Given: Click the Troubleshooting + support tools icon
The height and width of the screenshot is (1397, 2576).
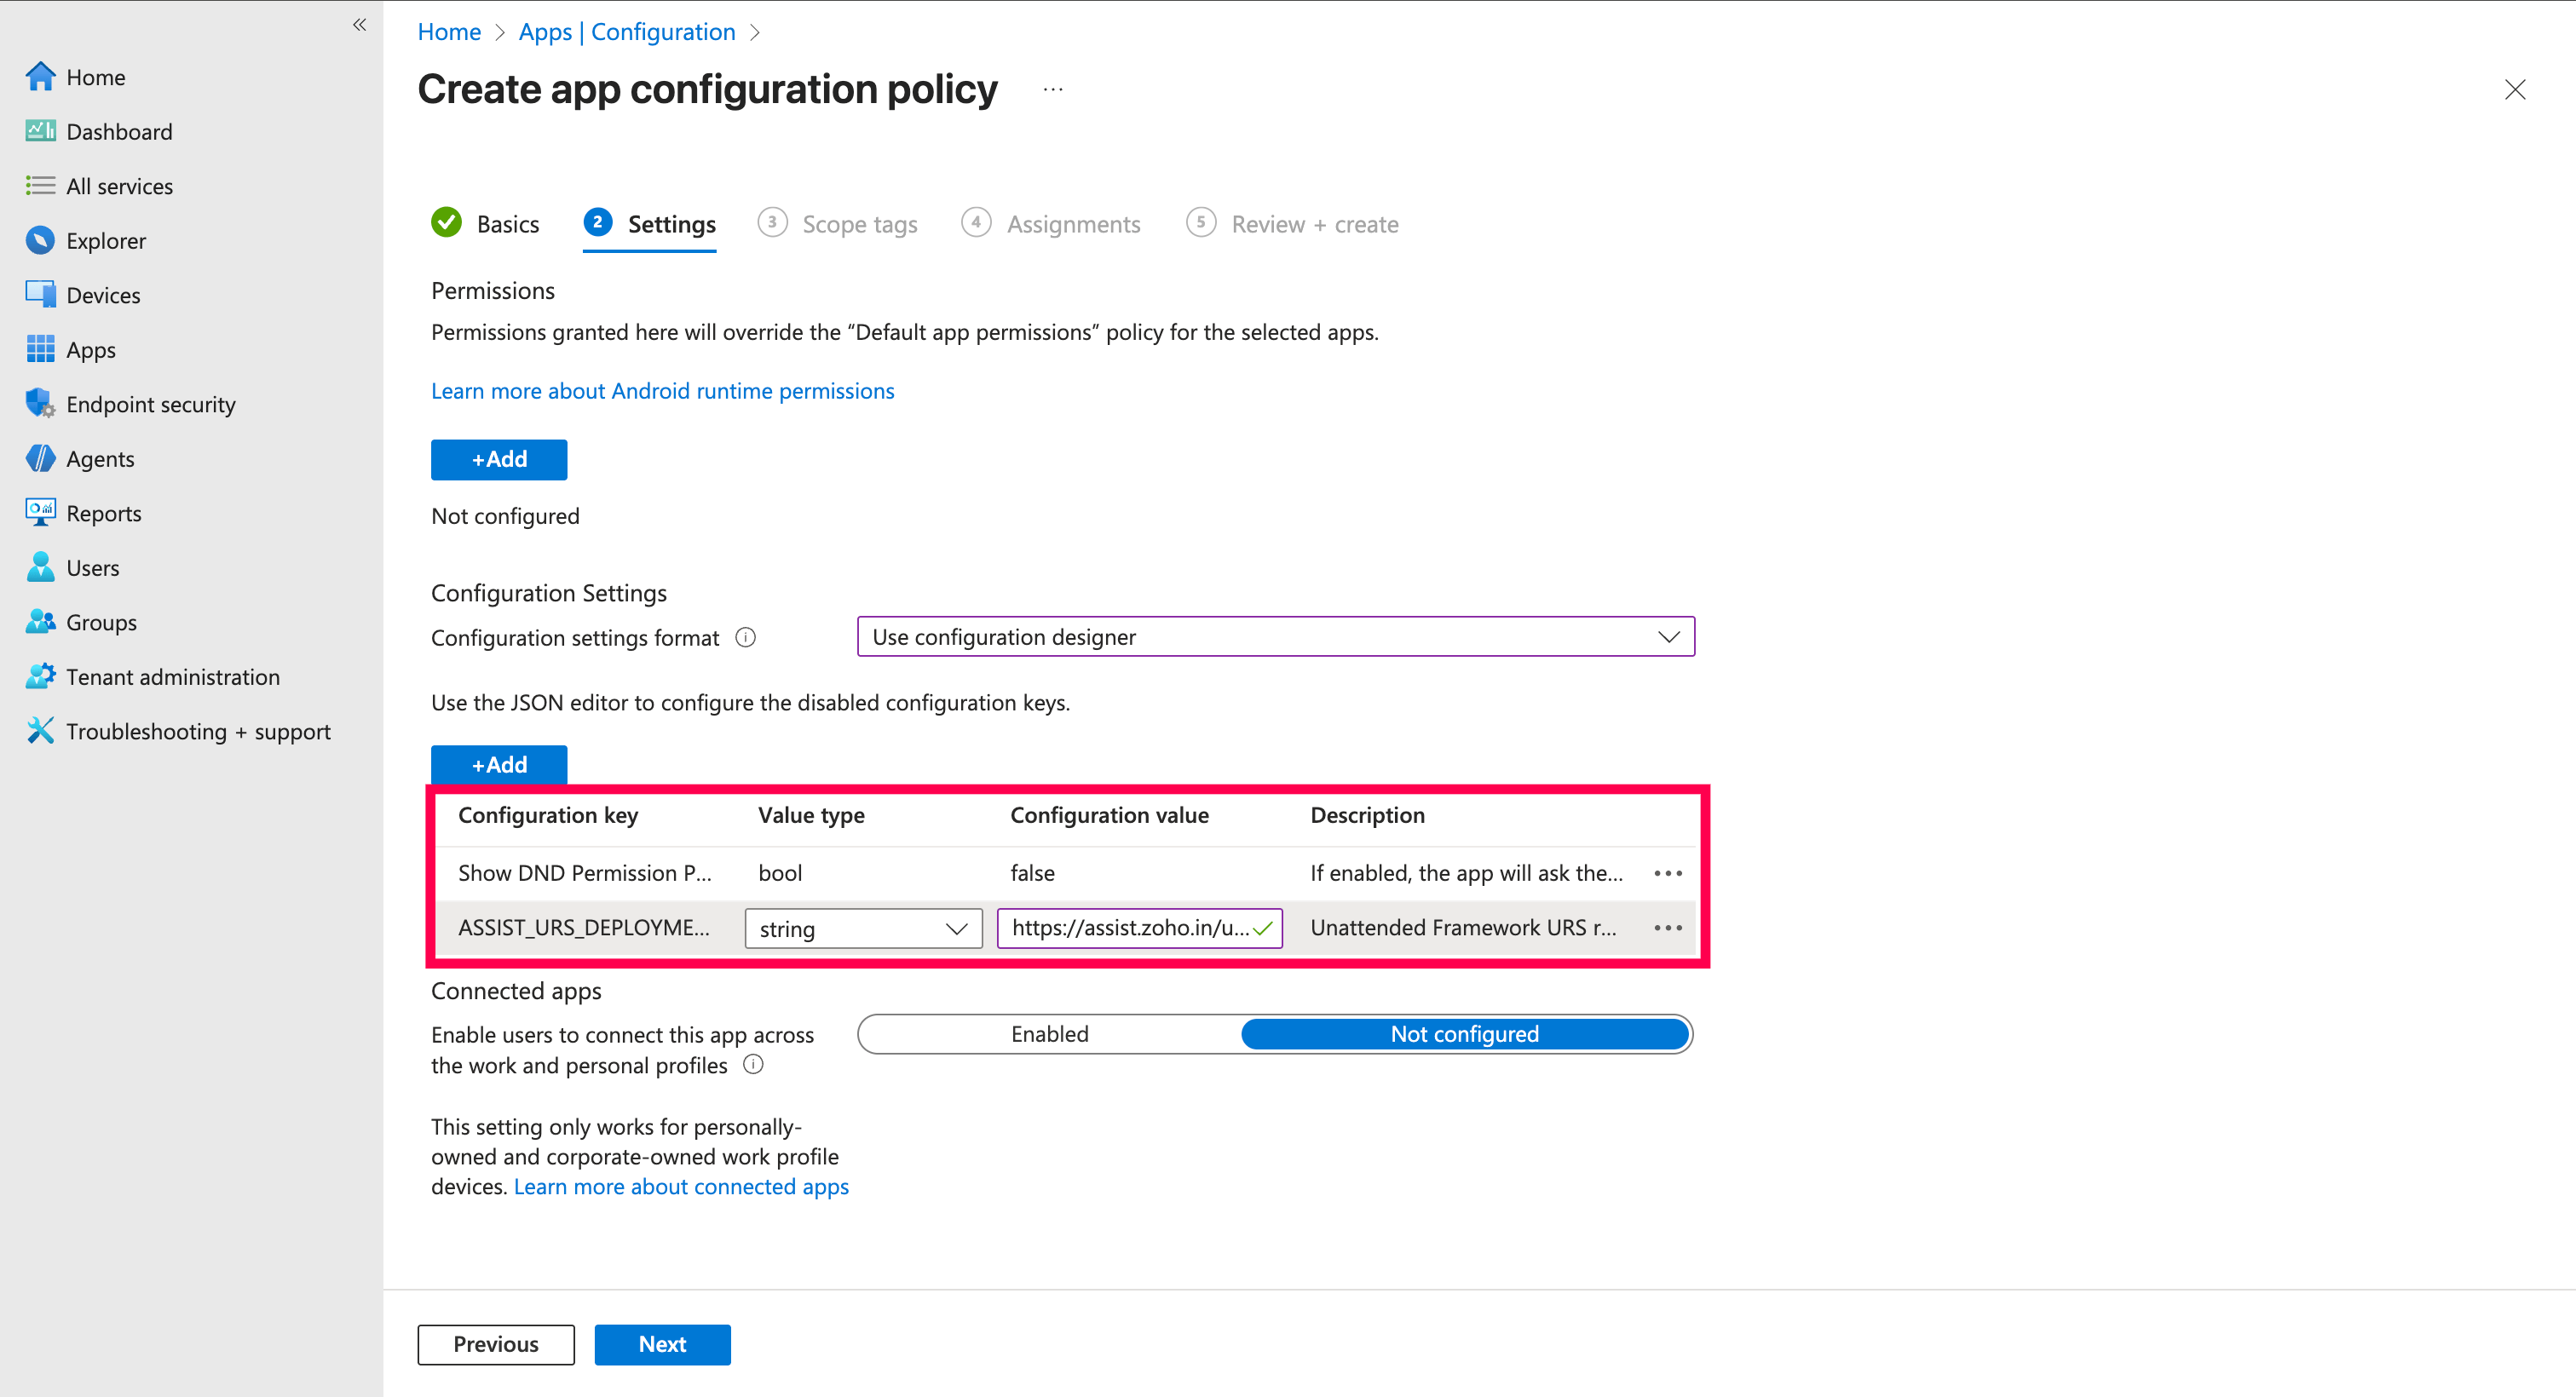Looking at the screenshot, I should pos(40,731).
